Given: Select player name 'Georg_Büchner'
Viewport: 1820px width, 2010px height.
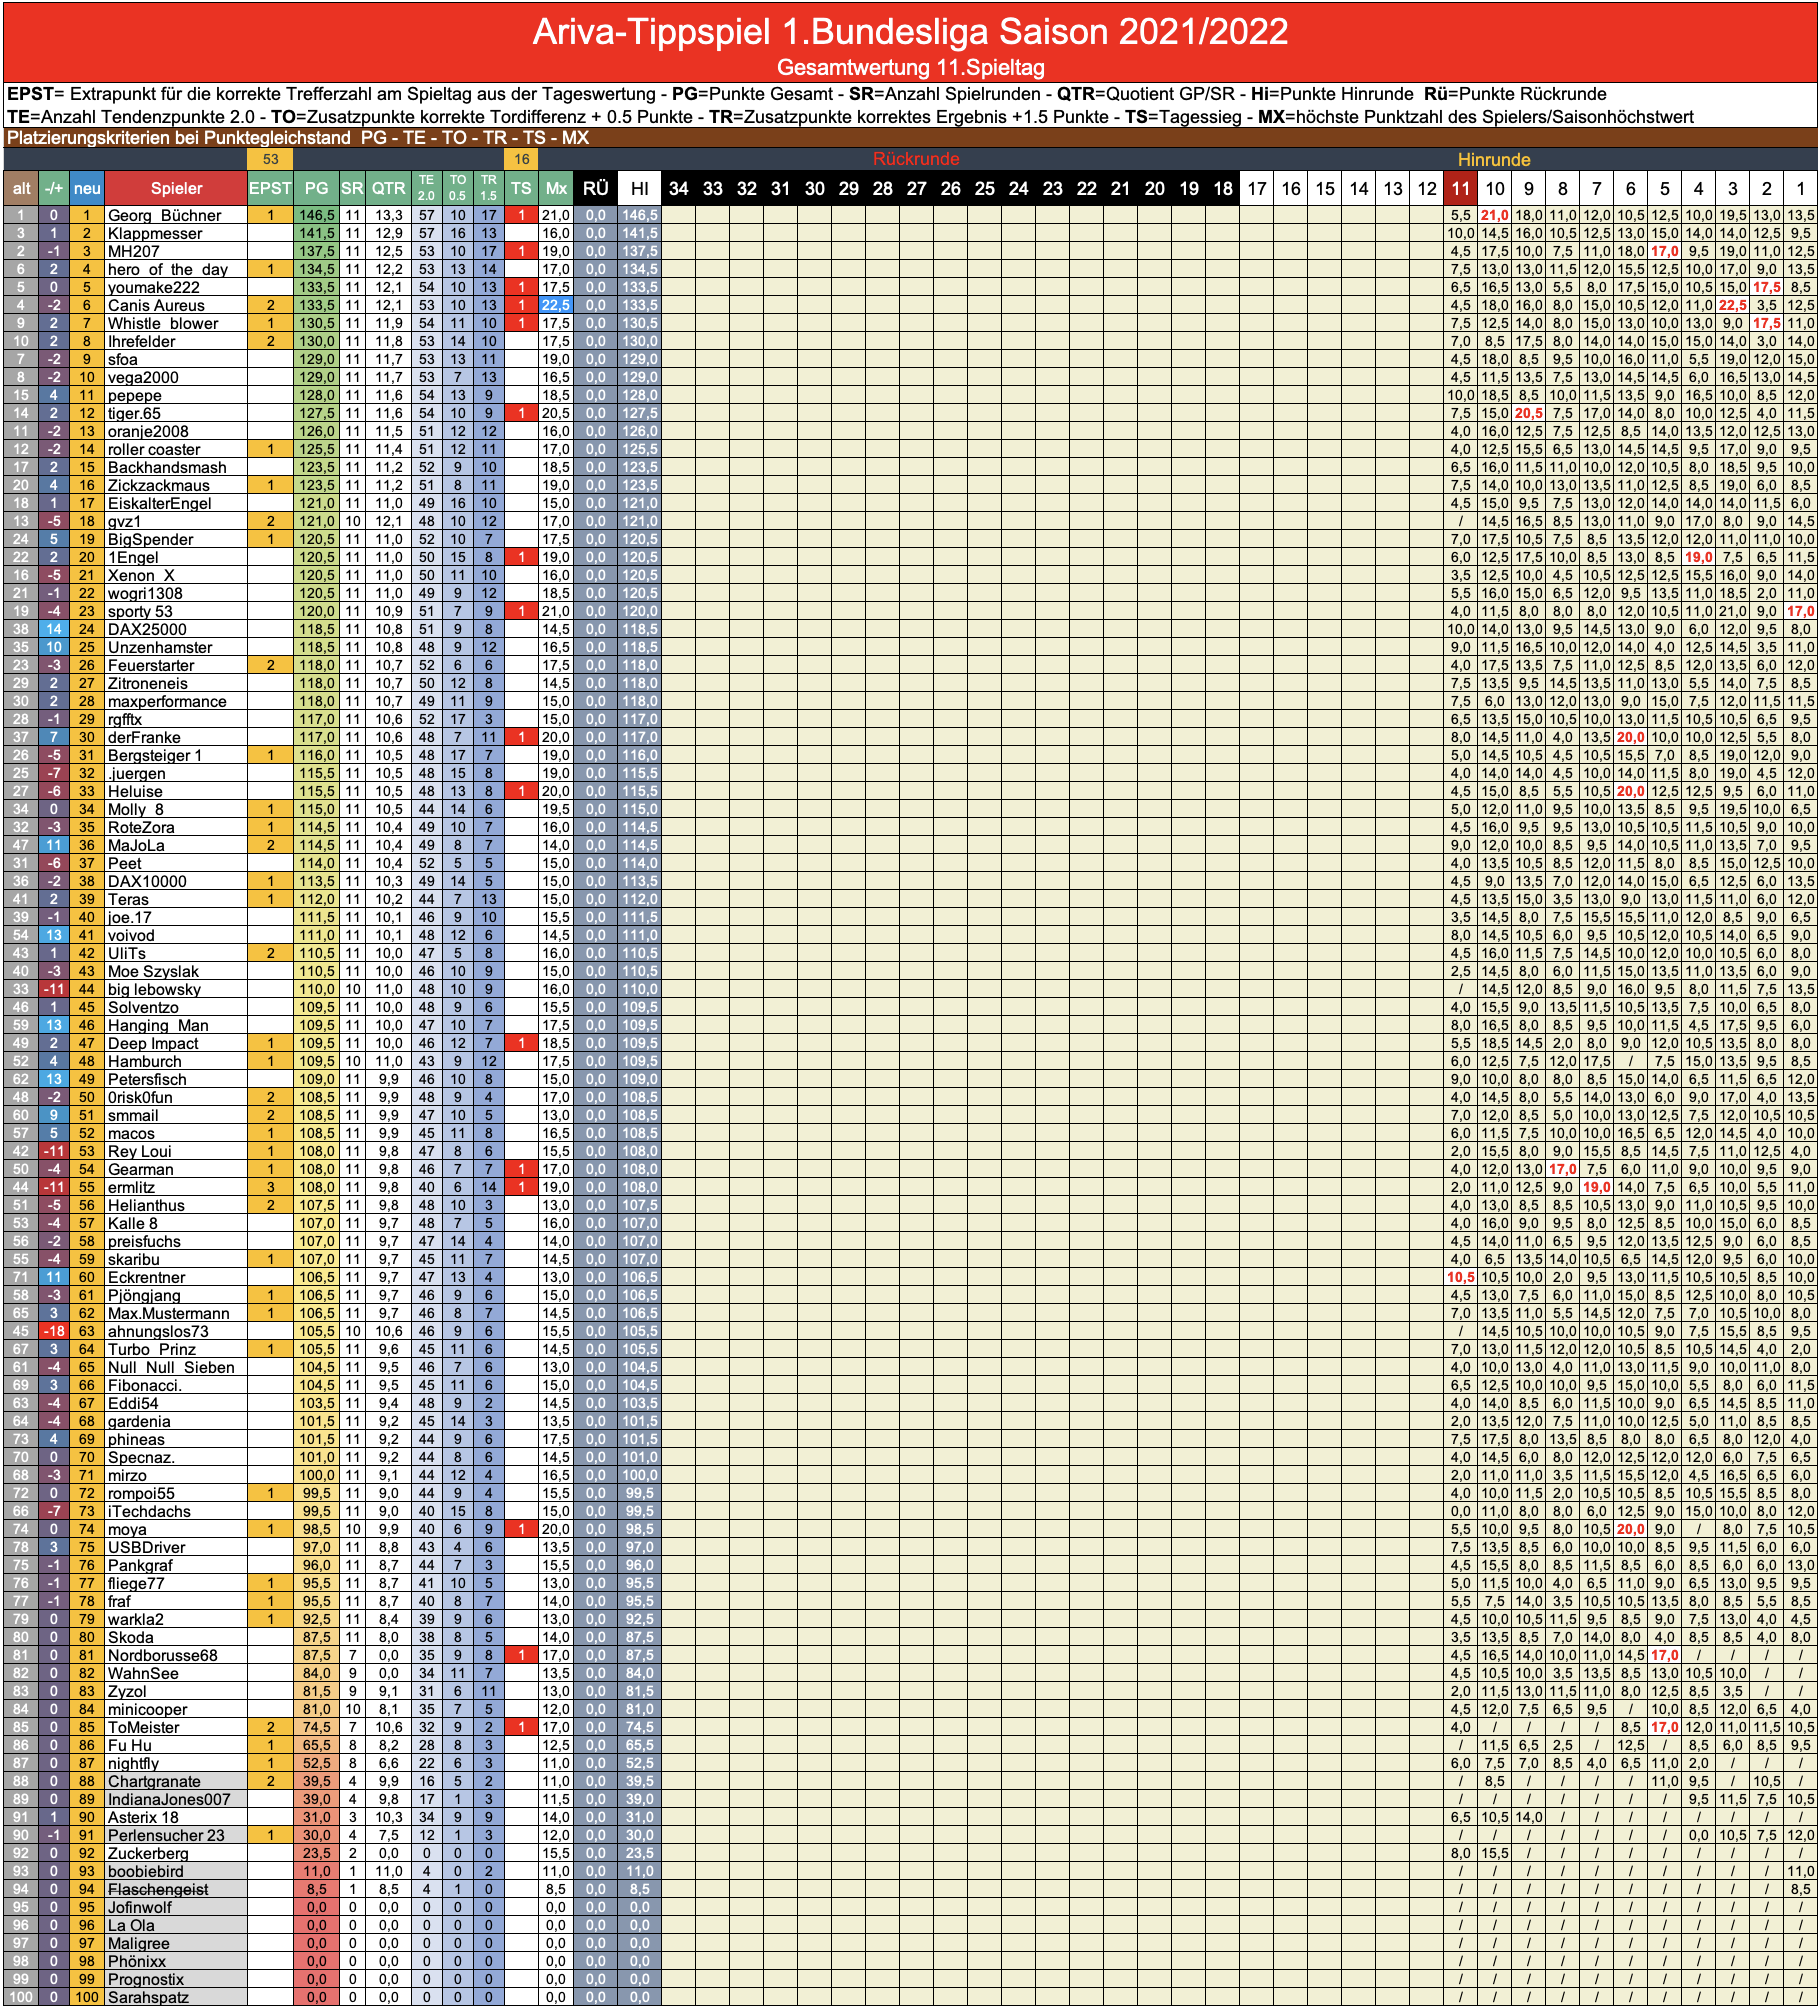Looking at the screenshot, I should pyautogui.click(x=165, y=215).
